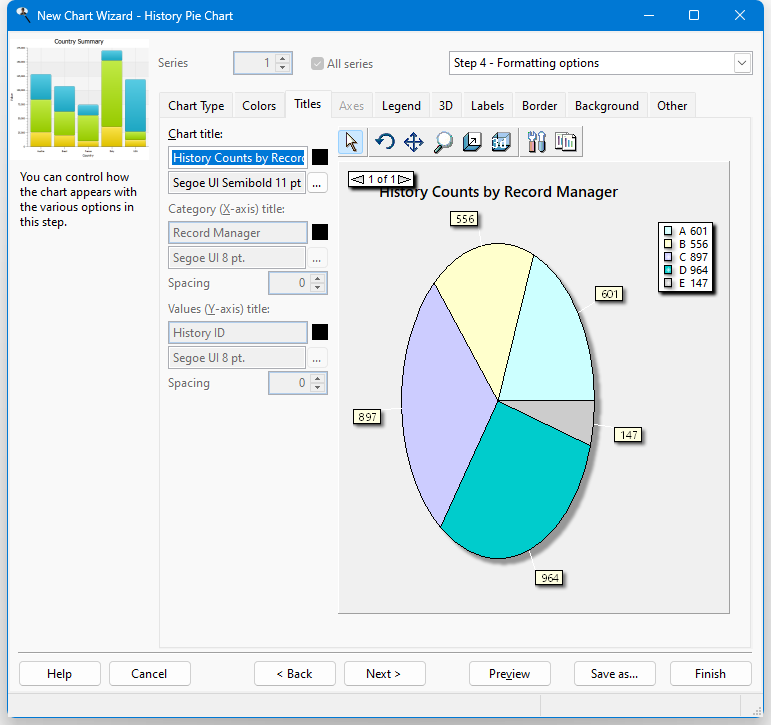This screenshot has height=725, width=771.
Task: Open the Step 4 Formatting options dropdown
Action: [741, 63]
